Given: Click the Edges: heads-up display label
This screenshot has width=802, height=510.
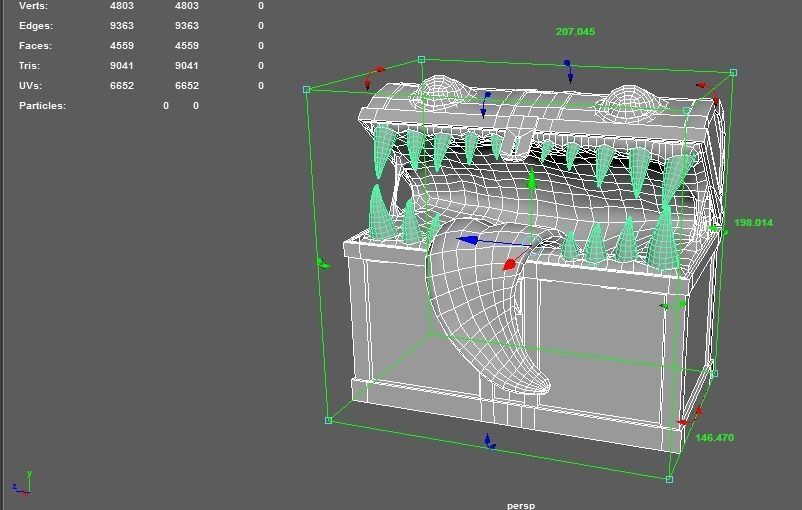Looking at the screenshot, I should click(36, 26).
